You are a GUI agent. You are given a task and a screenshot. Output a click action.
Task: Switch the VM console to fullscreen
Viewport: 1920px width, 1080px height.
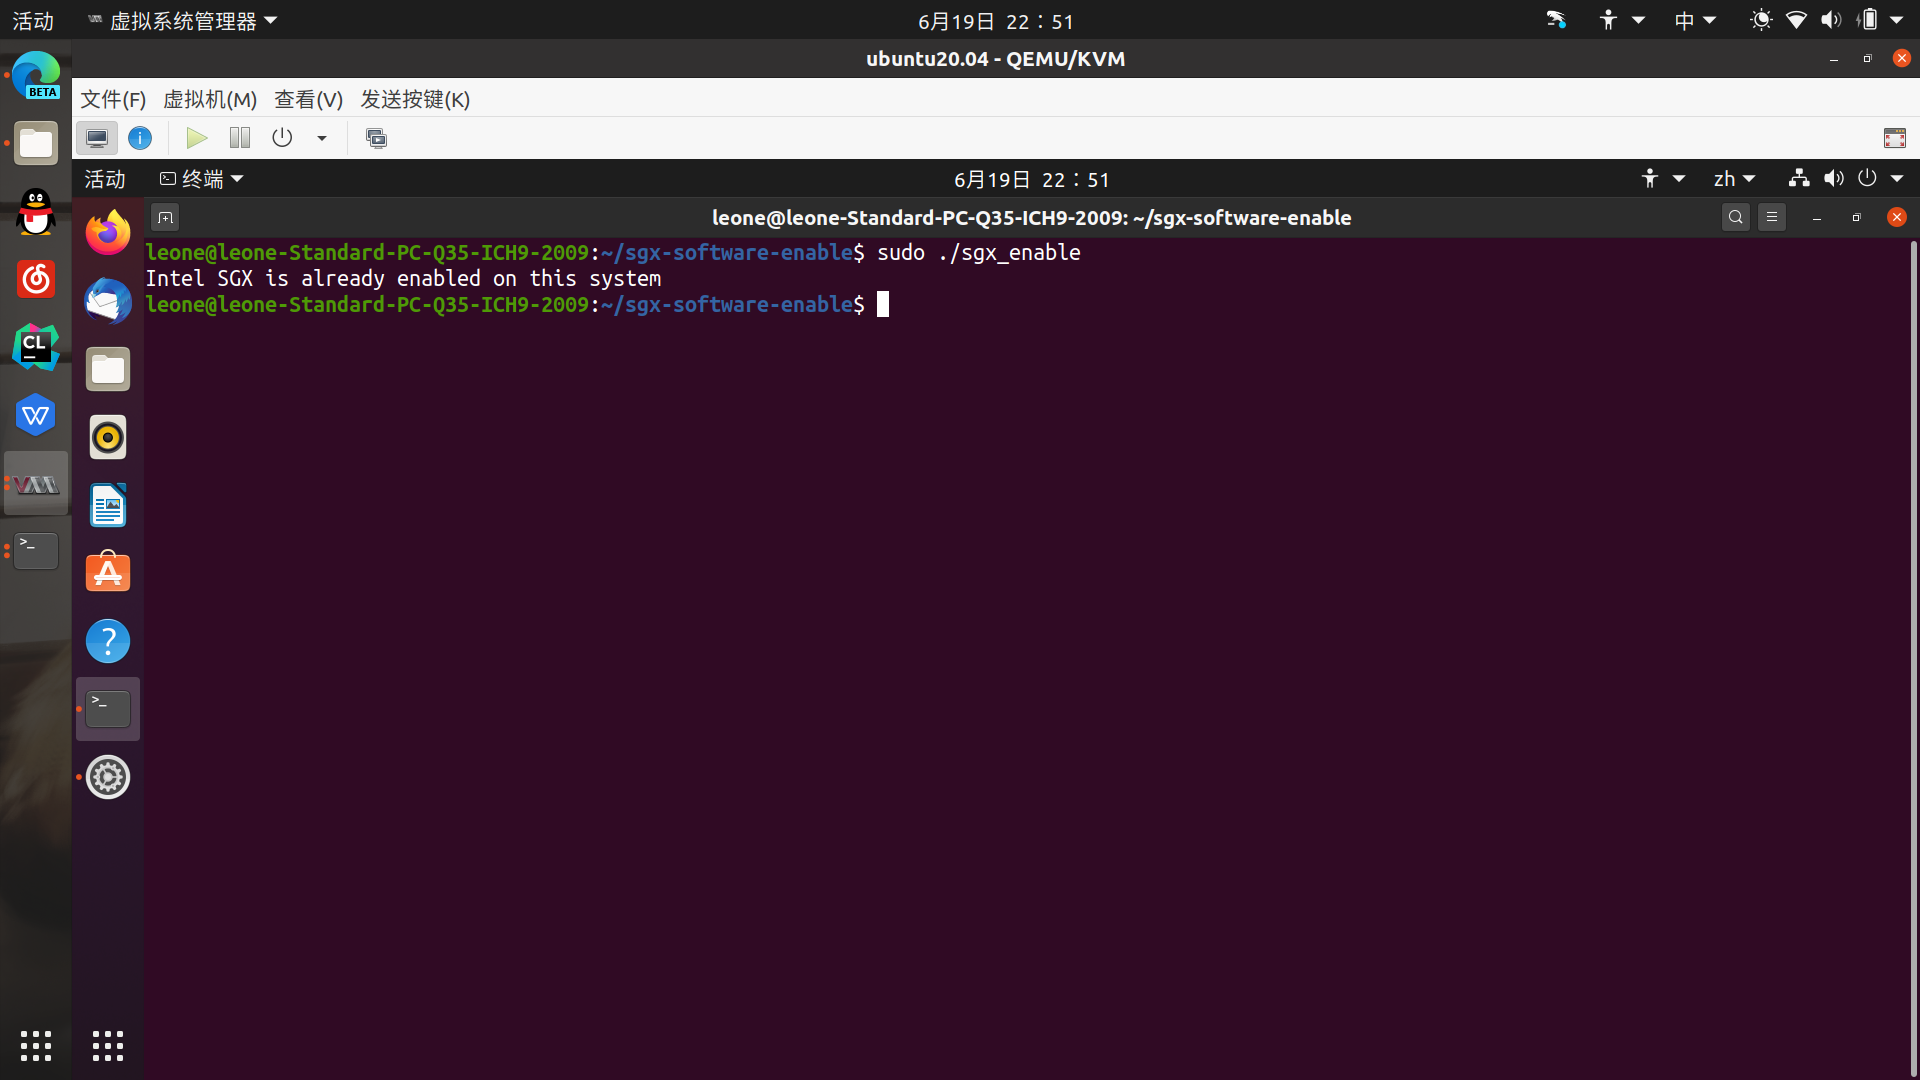(x=1894, y=138)
